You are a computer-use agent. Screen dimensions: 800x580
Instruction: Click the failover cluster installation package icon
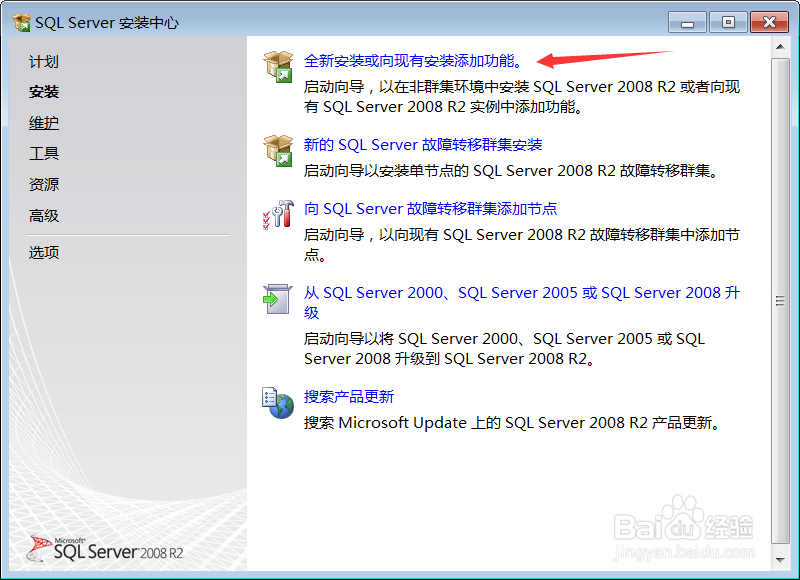278,151
